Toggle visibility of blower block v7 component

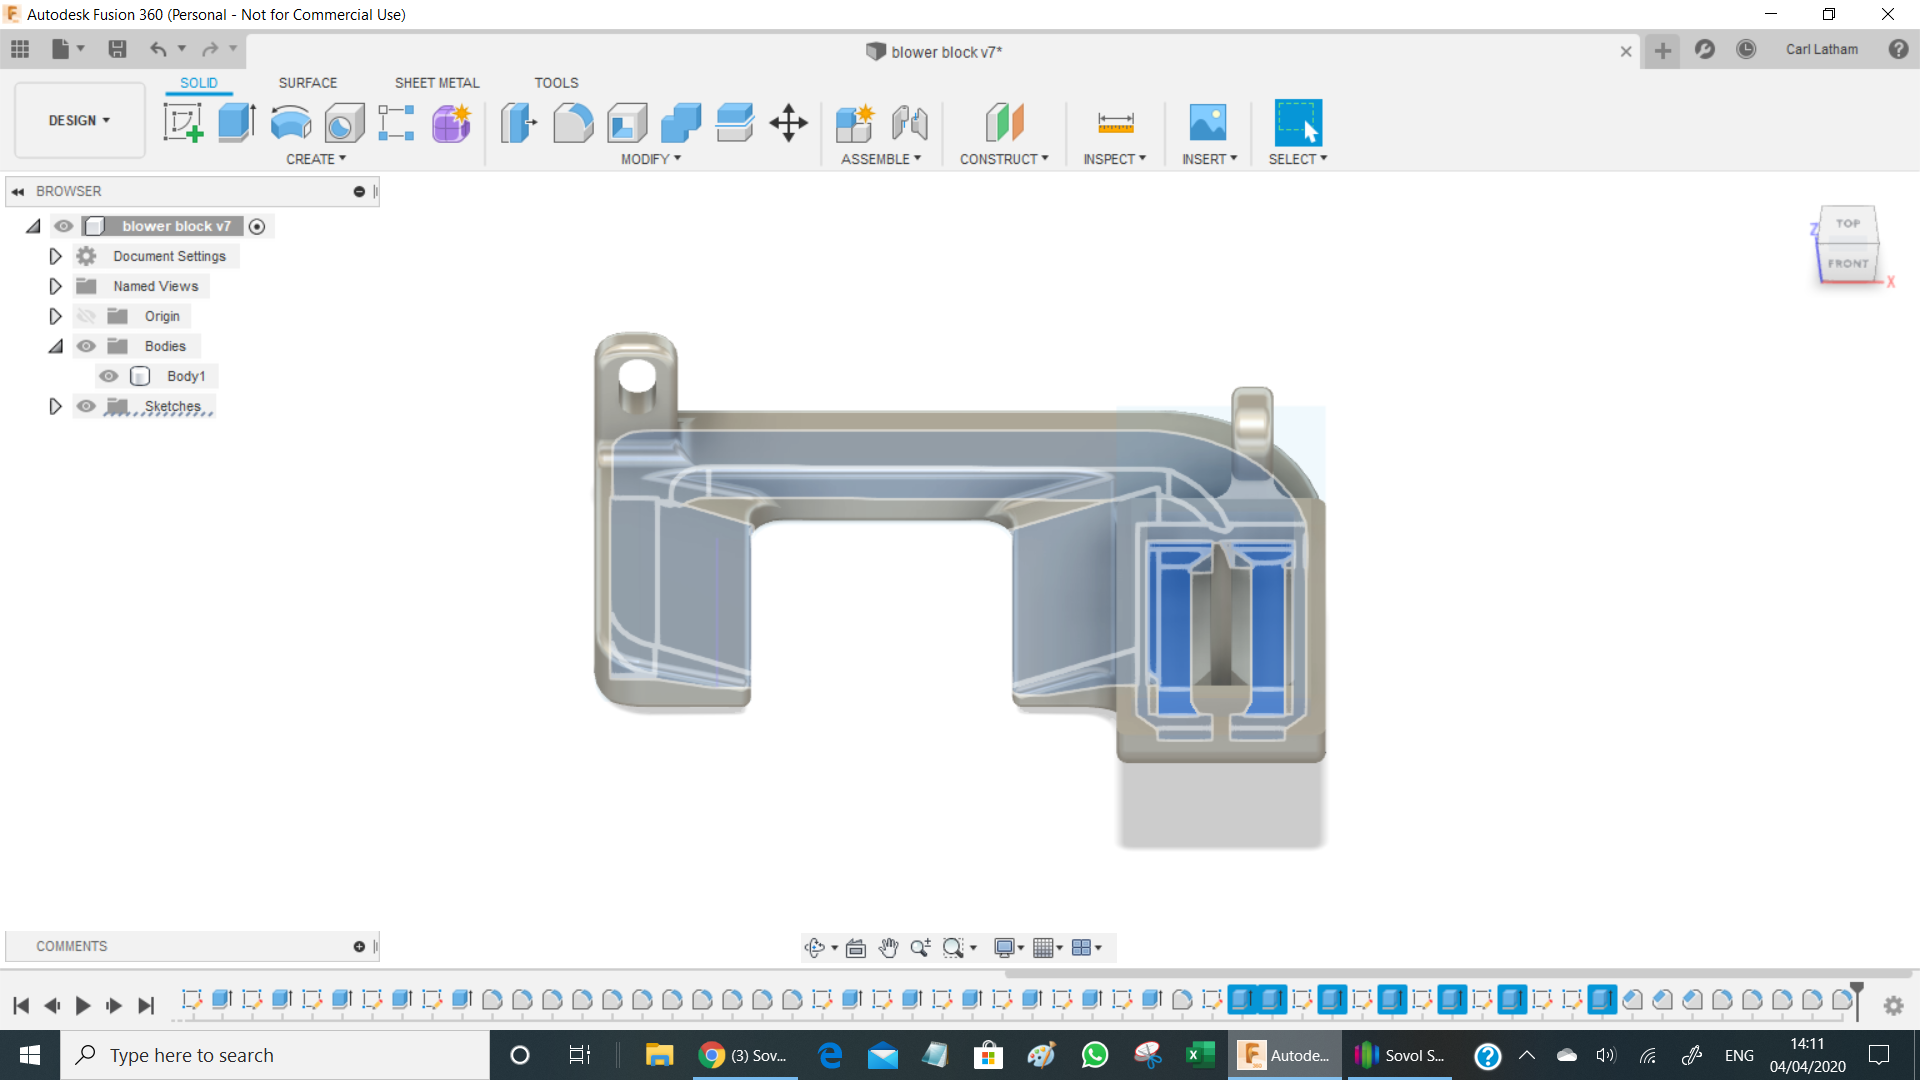(64, 226)
